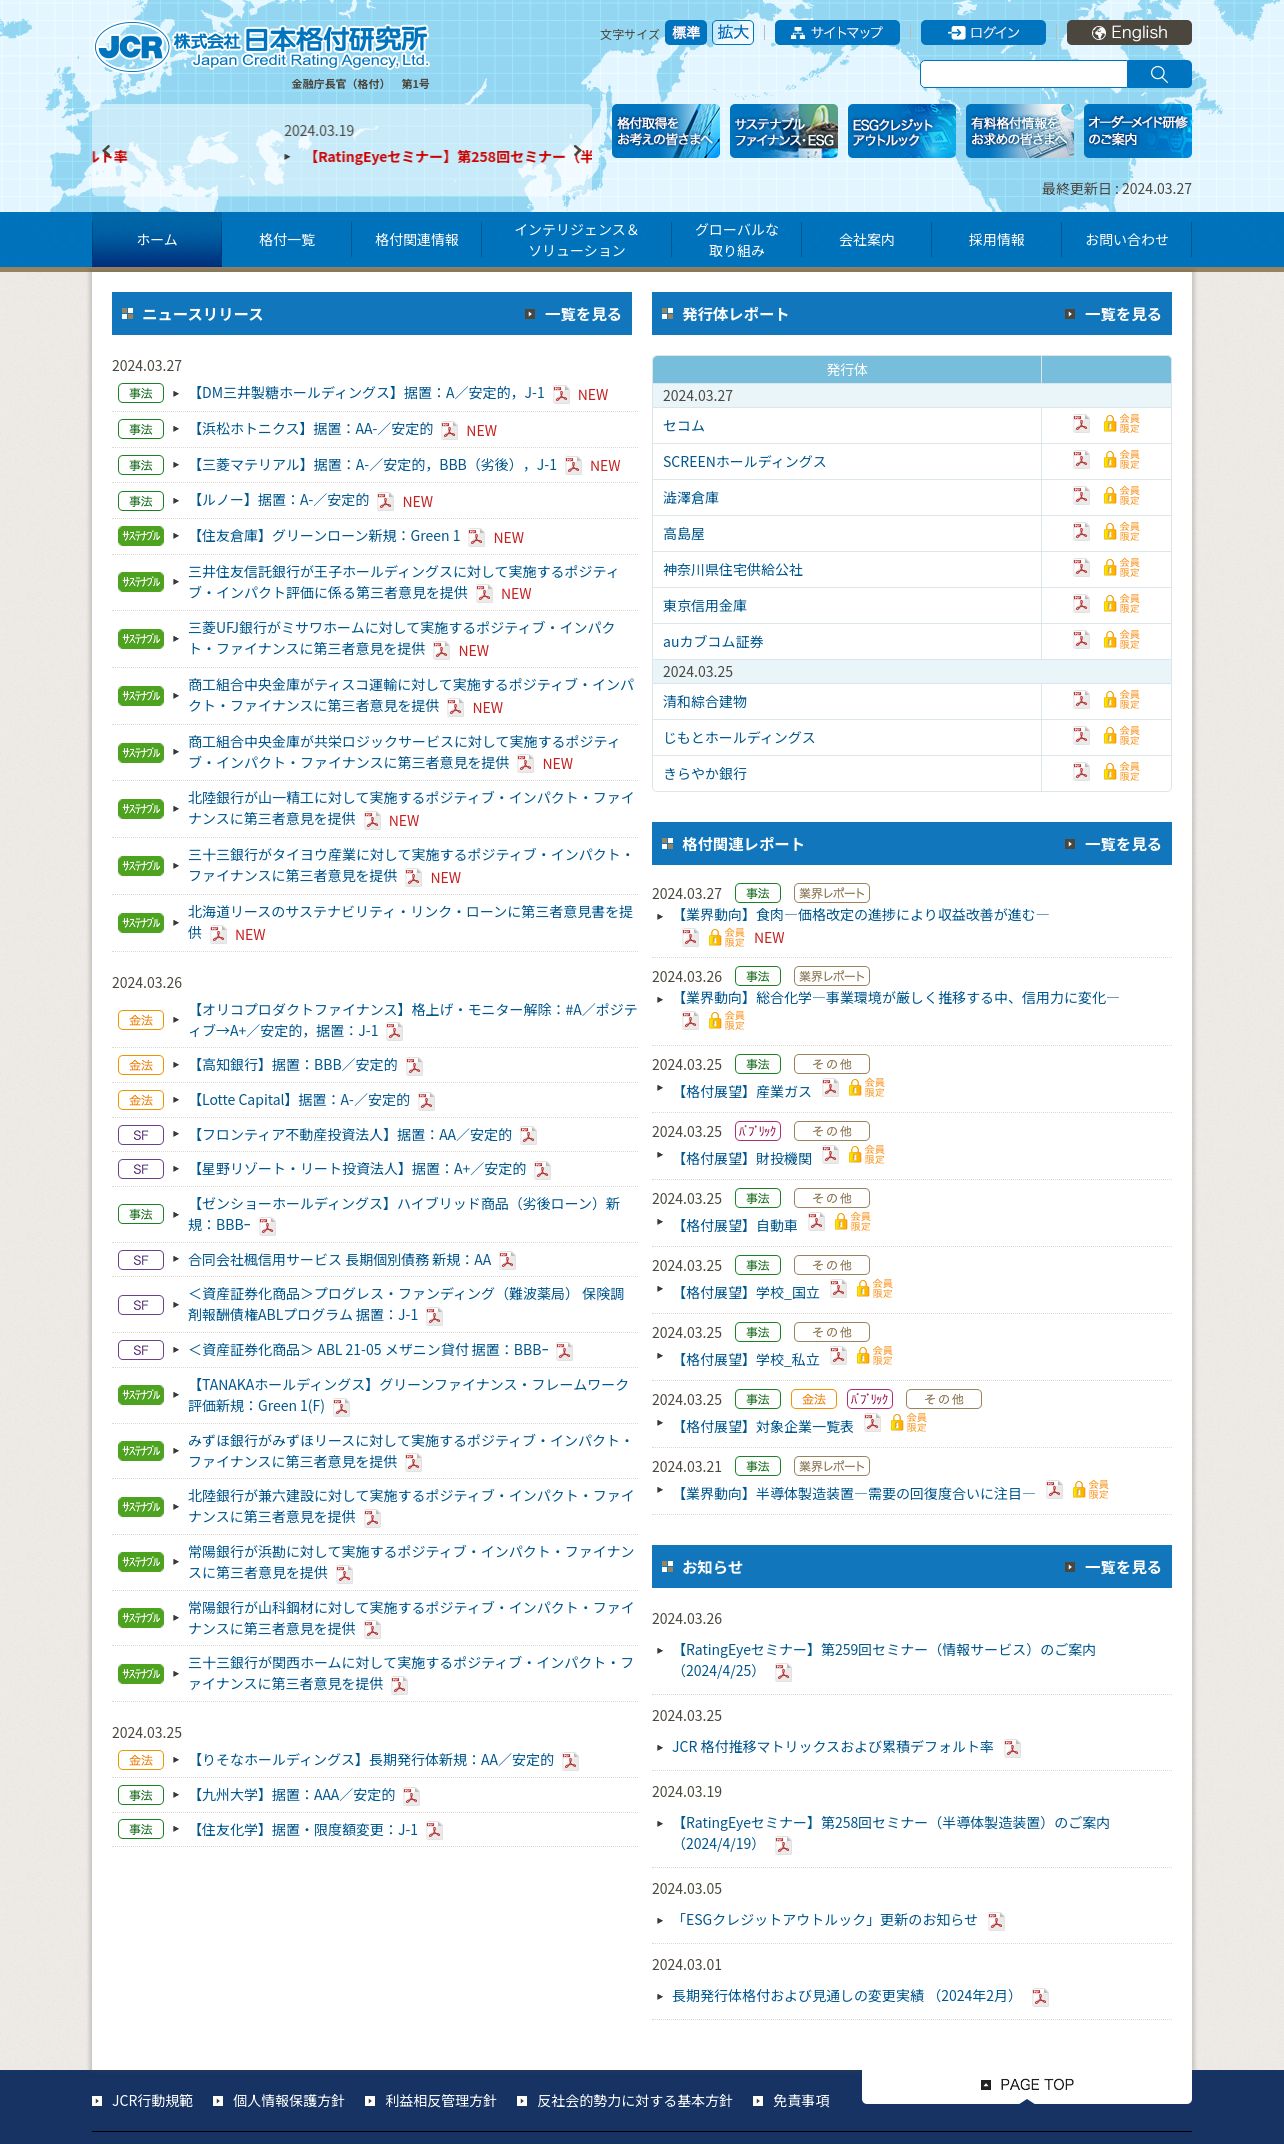
Task: Open PDF icon for 高島屋 report
Action: pyautogui.click(x=1081, y=532)
